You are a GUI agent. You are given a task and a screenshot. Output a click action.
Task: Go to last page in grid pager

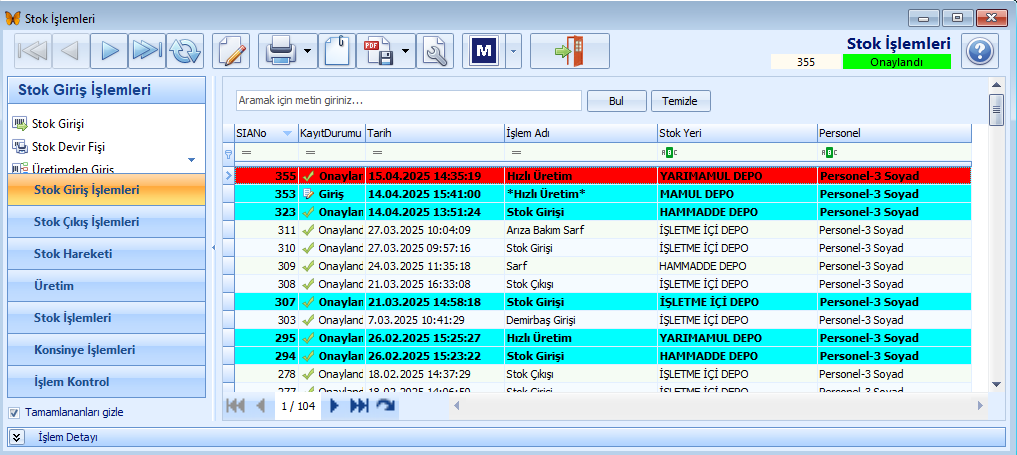point(359,406)
